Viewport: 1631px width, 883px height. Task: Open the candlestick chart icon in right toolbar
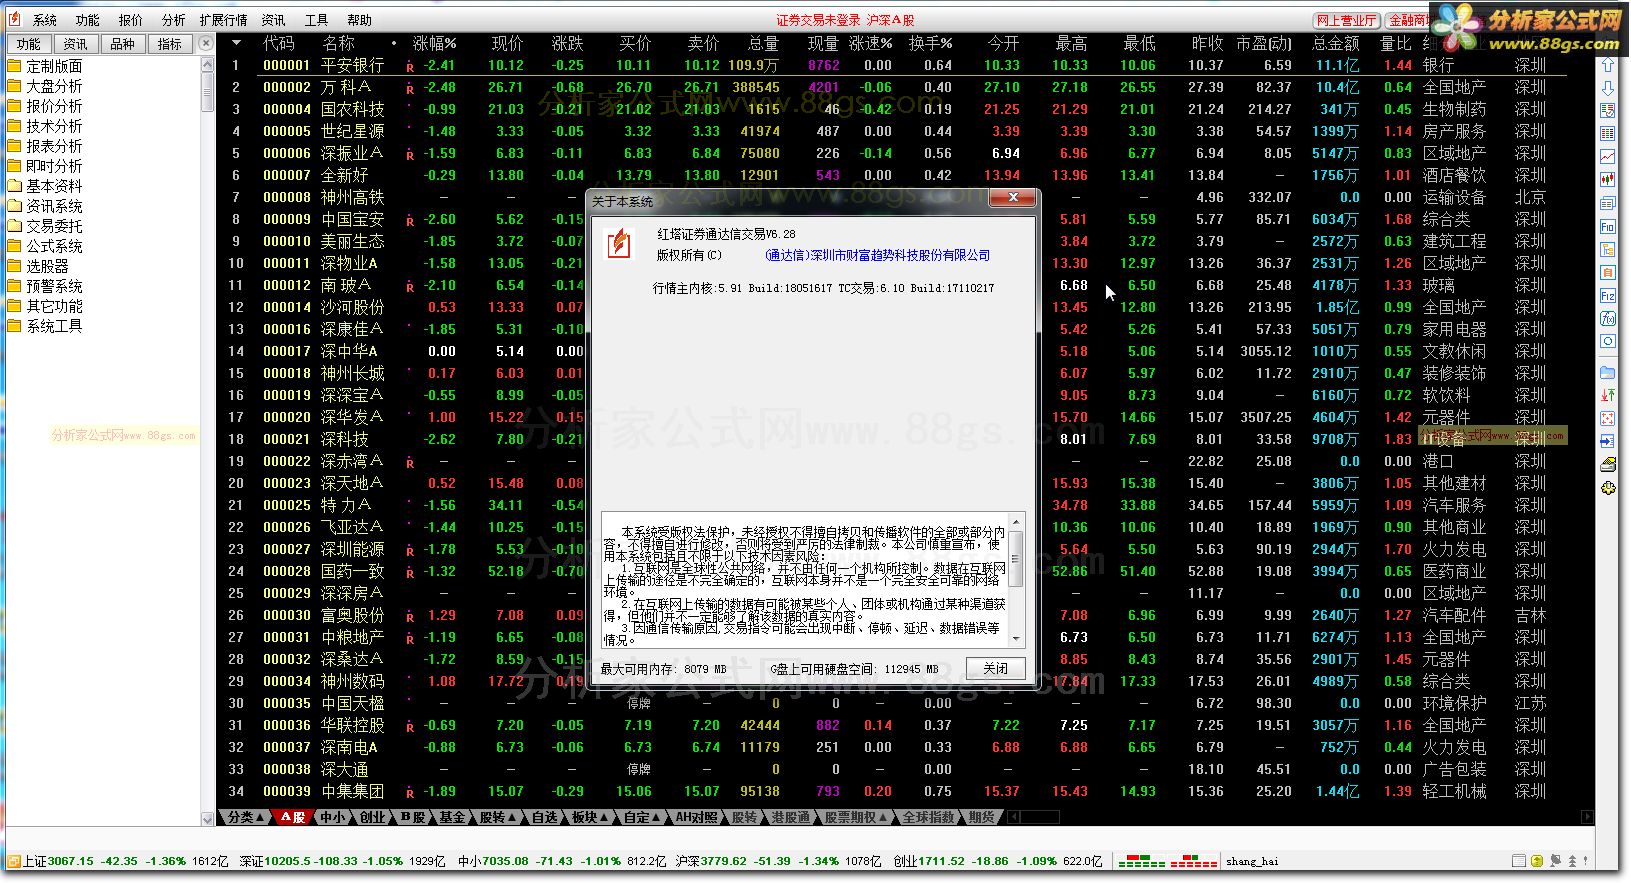[1608, 180]
